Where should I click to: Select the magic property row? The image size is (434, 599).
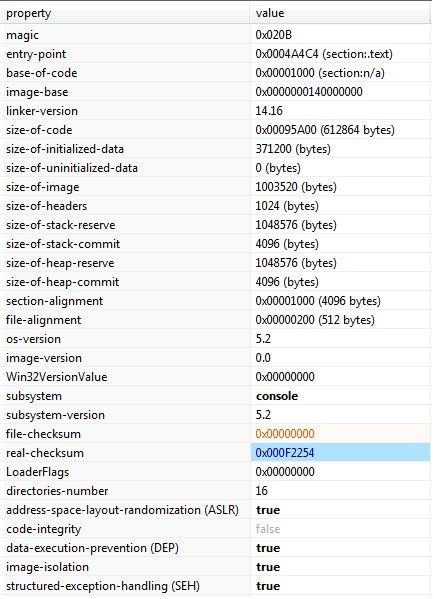click(x=216, y=35)
